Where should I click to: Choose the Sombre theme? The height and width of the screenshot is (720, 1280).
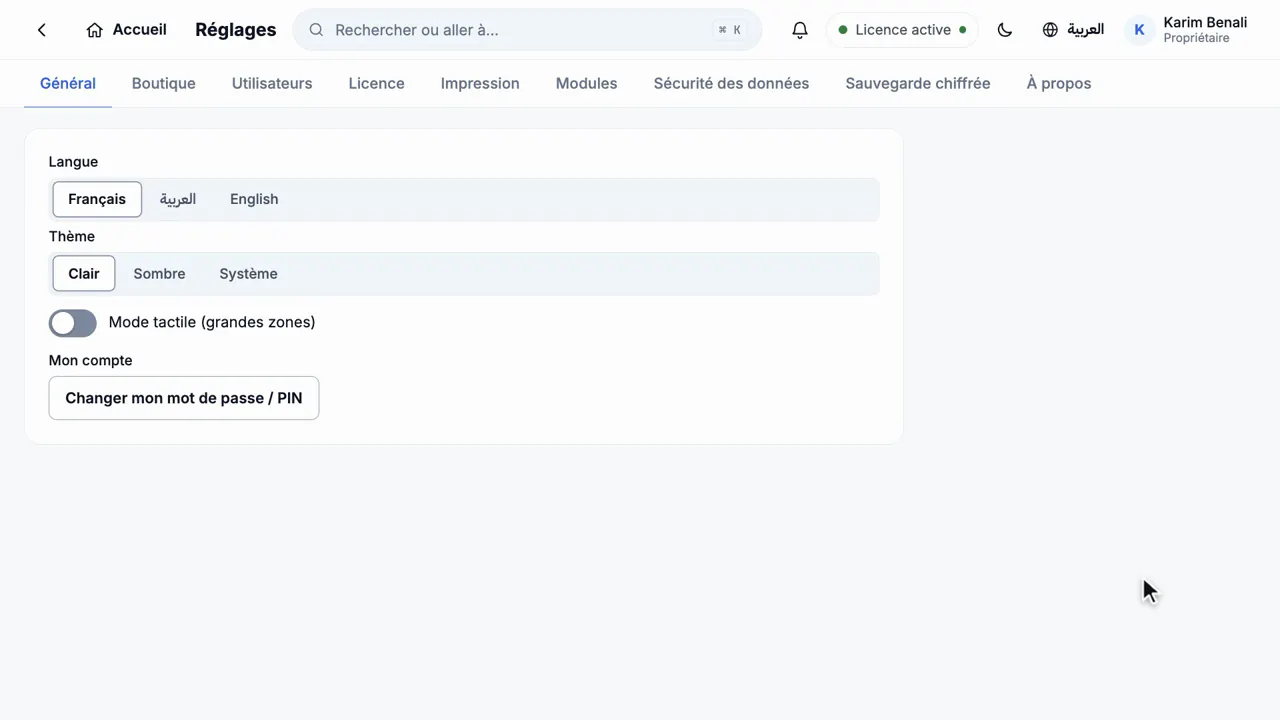tap(159, 274)
